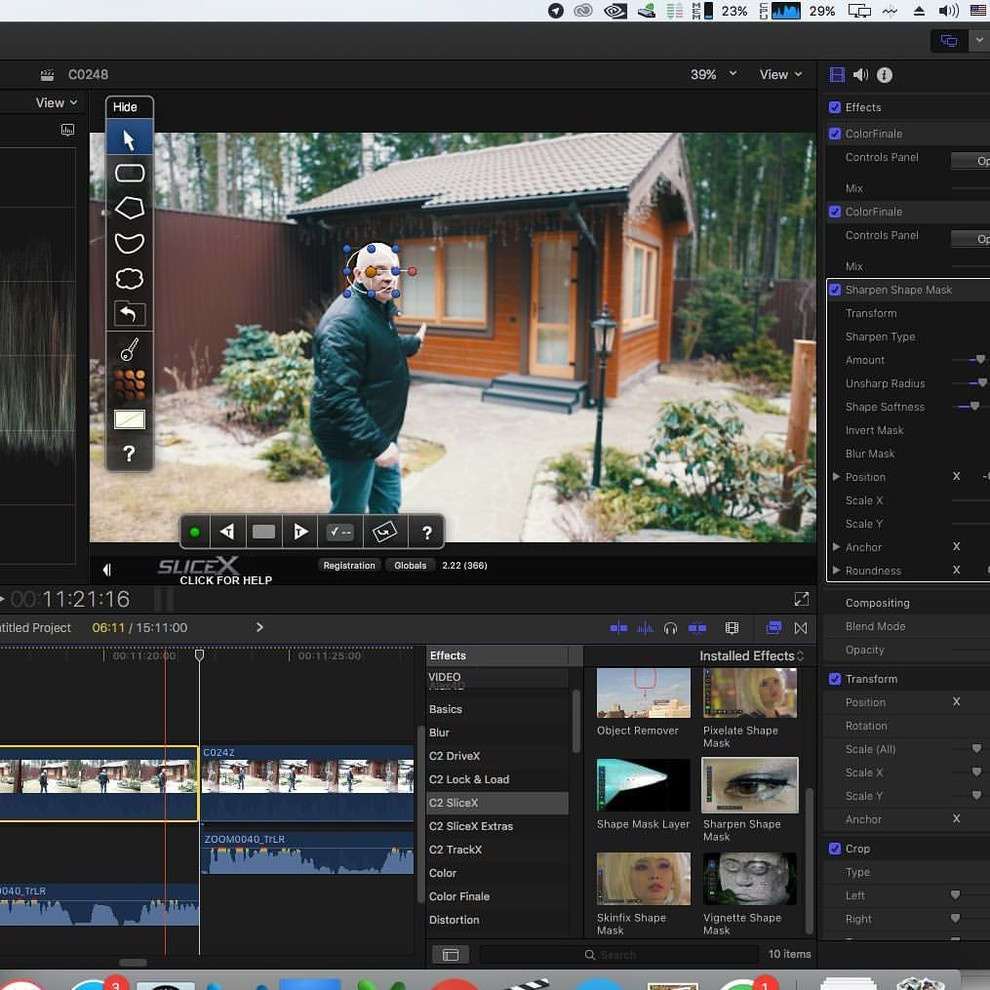Open the info inspector icon

pos(884,75)
